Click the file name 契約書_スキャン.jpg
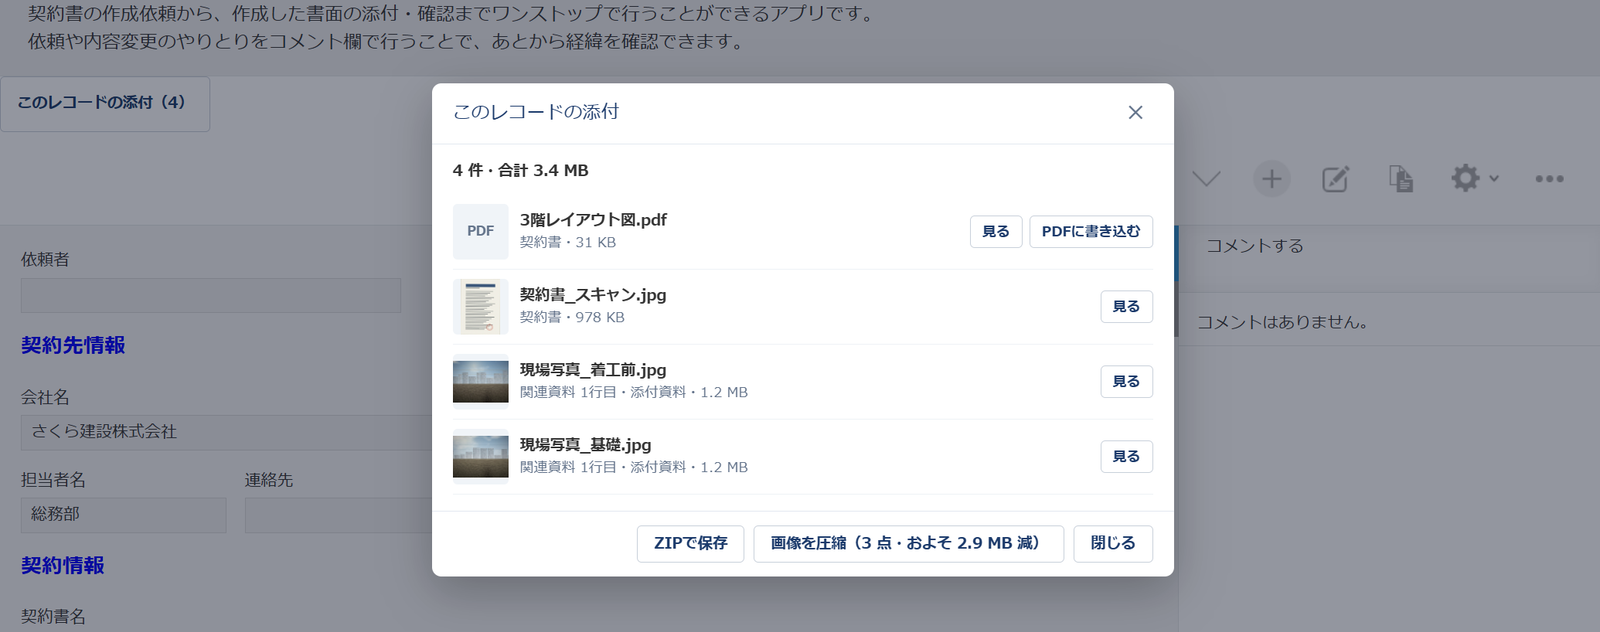Viewport: 1600px width, 632px height. point(593,295)
